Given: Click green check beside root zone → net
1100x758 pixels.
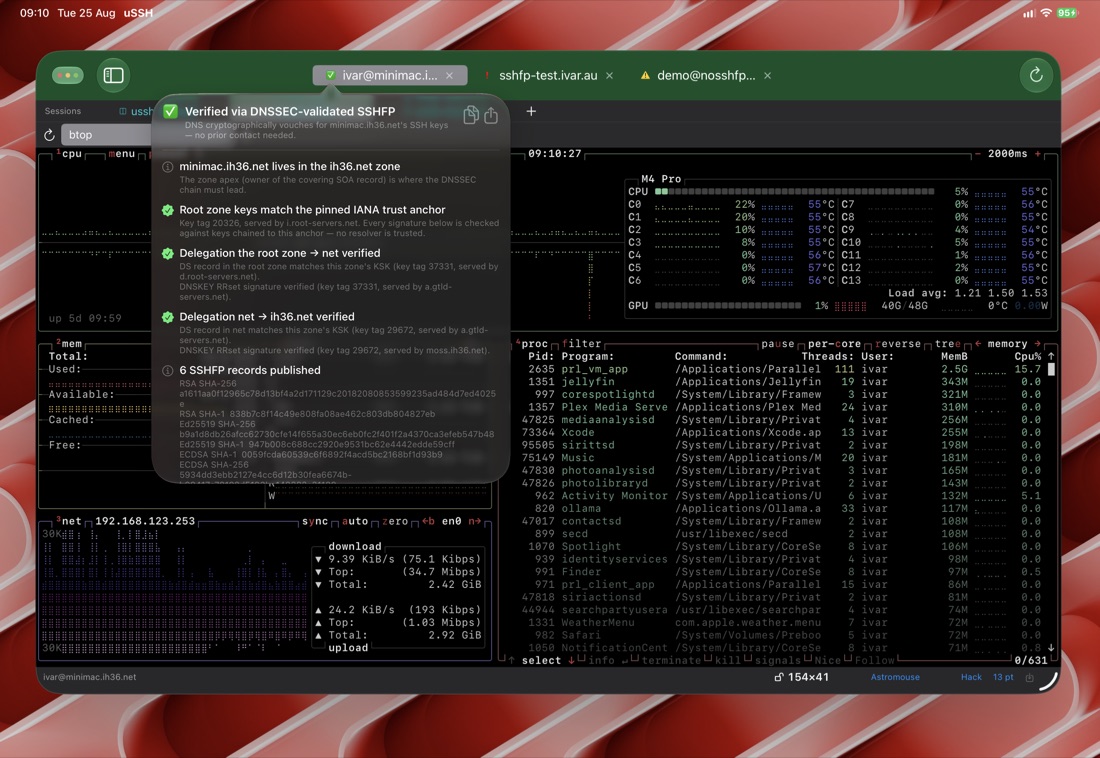Looking at the screenshot, I should coord(168,253).
